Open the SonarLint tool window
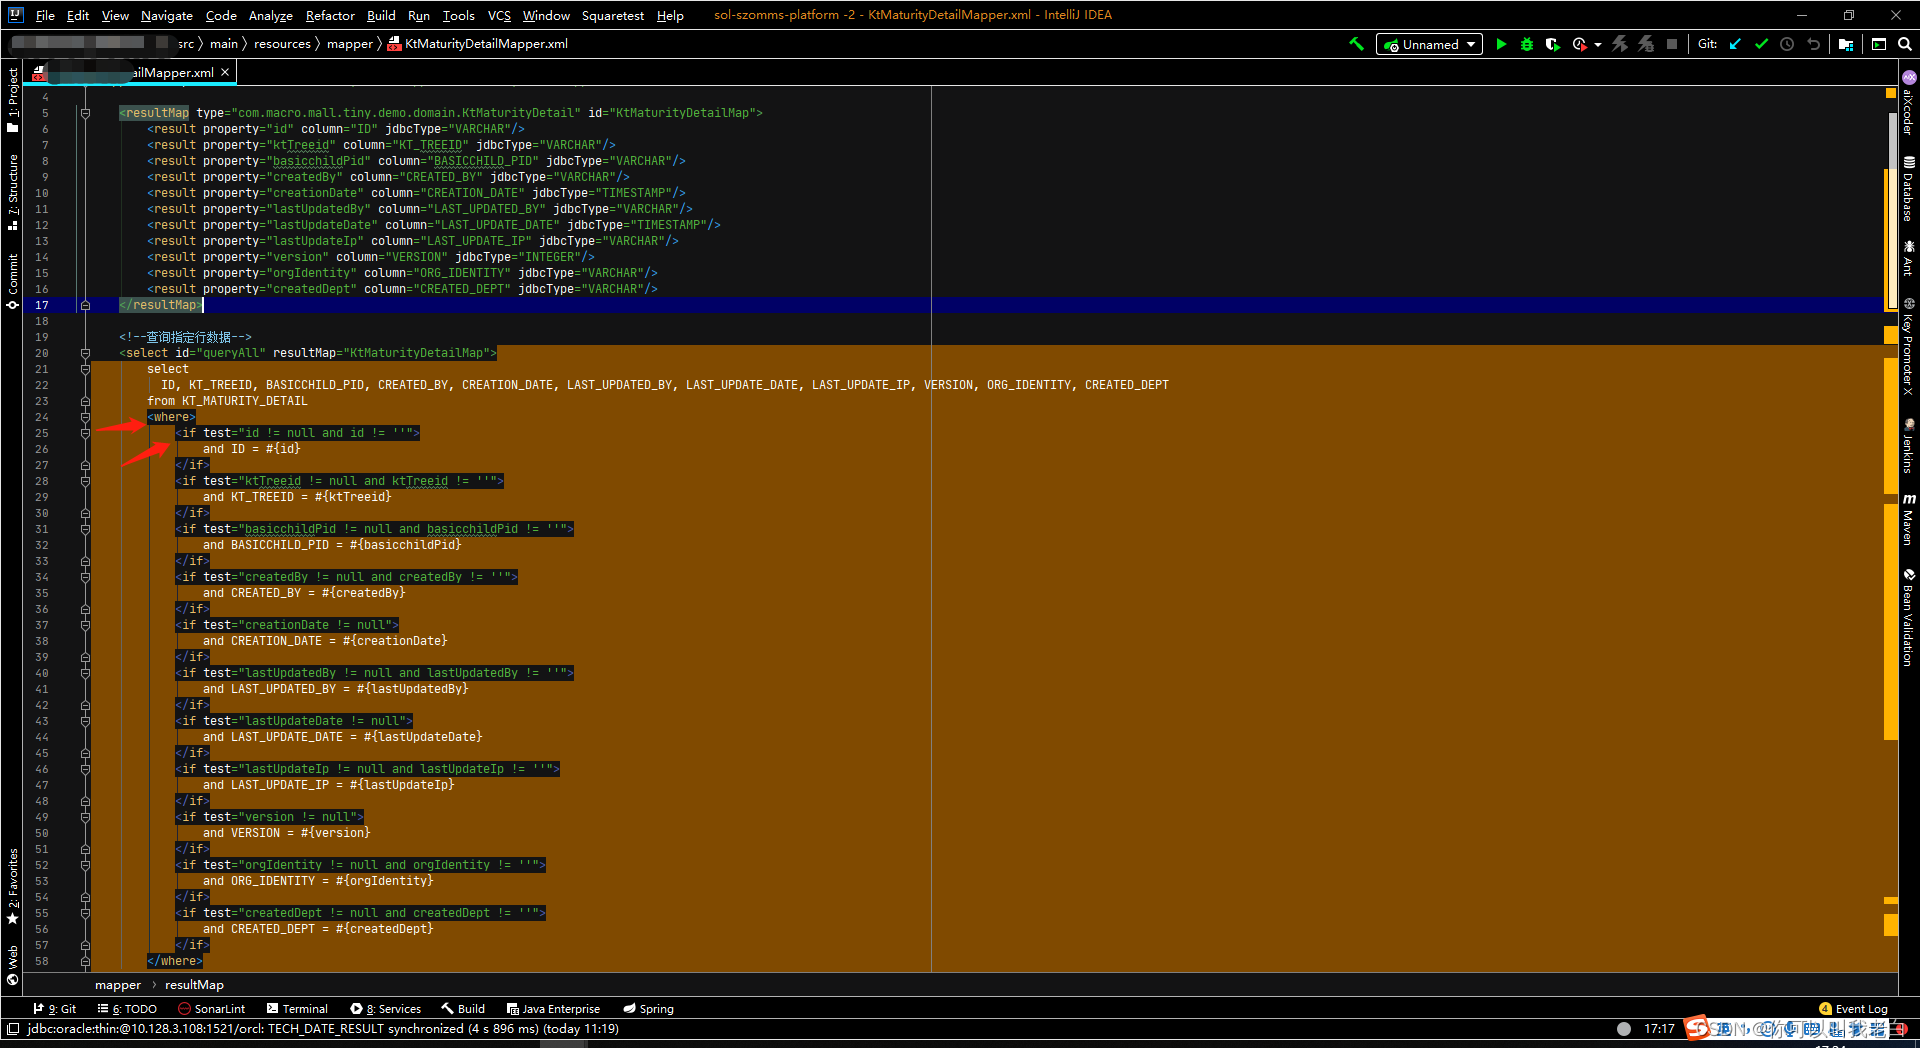The width and height of the screenshot is (1920, 1048). 212,1008
